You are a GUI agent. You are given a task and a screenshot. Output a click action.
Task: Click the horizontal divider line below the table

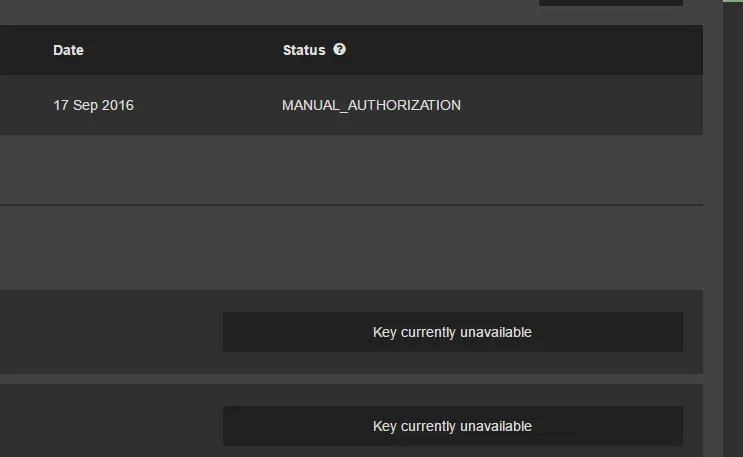(351, 205)
